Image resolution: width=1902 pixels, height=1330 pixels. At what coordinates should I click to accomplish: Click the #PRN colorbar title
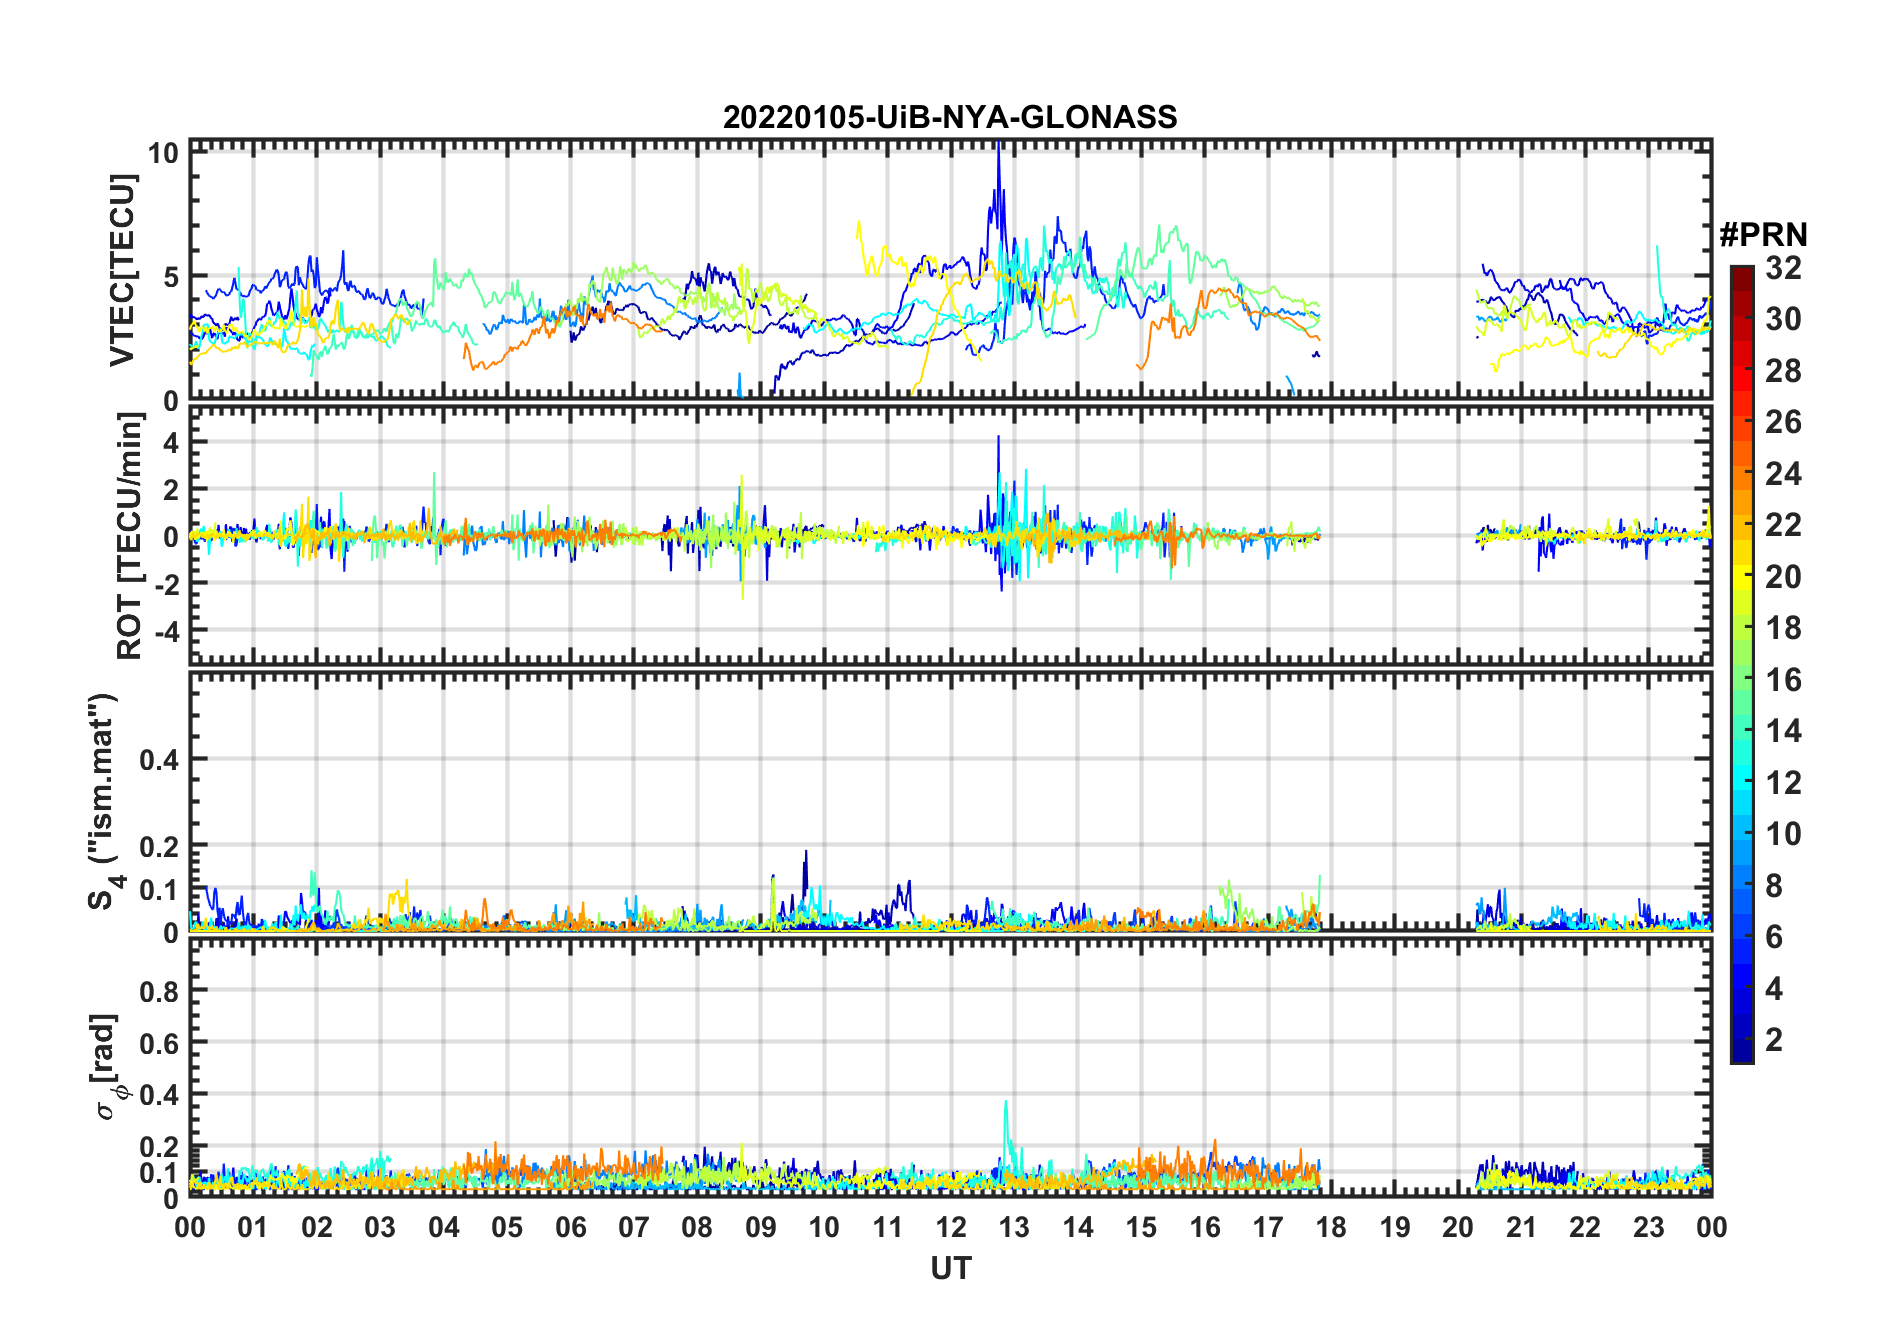coord(1763,234)
